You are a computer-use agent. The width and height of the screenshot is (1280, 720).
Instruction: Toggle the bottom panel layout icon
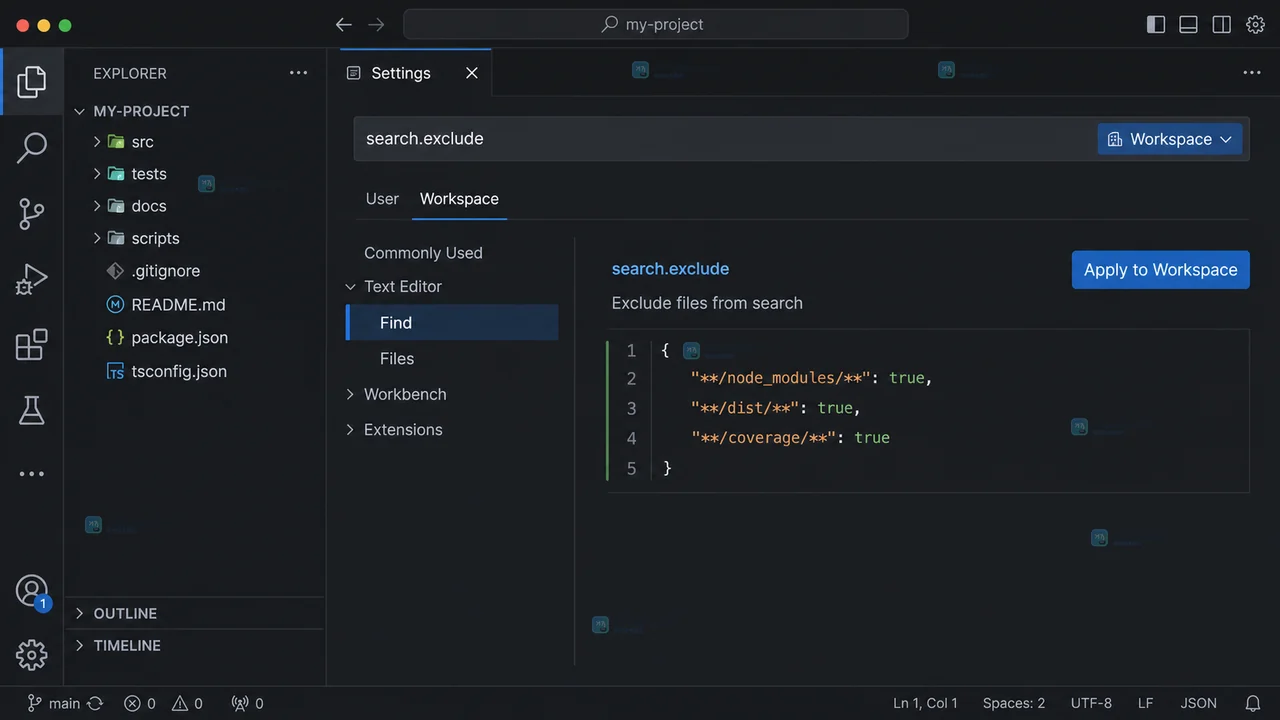(1189, 24)
